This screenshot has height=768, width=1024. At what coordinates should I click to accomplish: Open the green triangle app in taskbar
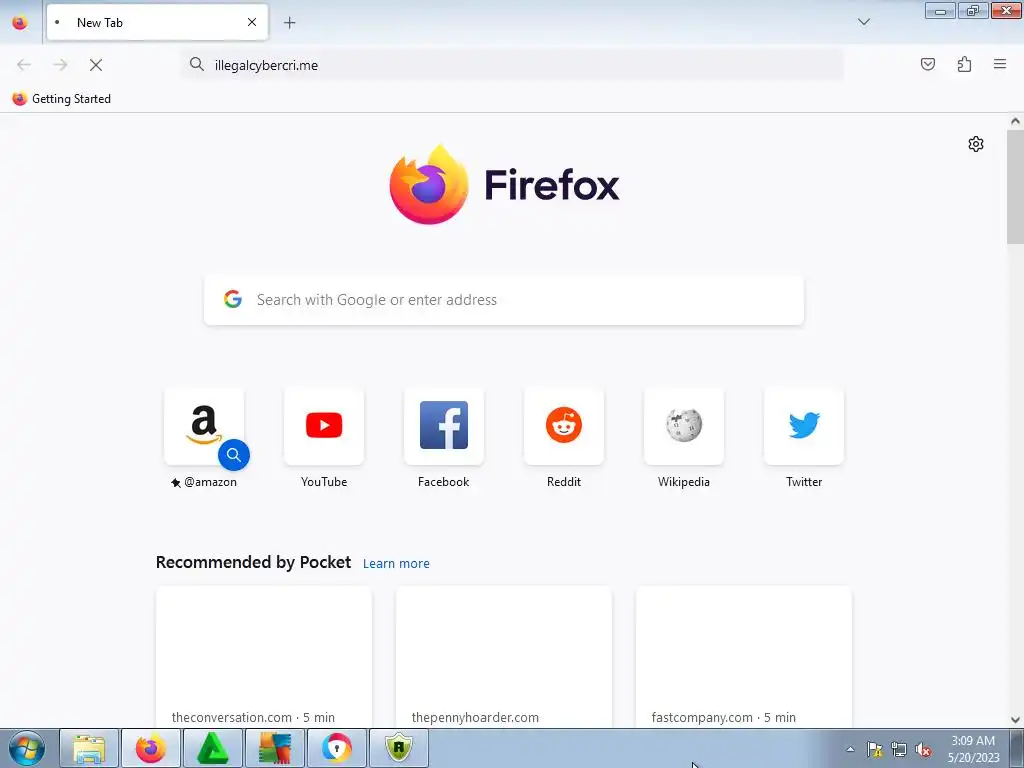[213, 748]
